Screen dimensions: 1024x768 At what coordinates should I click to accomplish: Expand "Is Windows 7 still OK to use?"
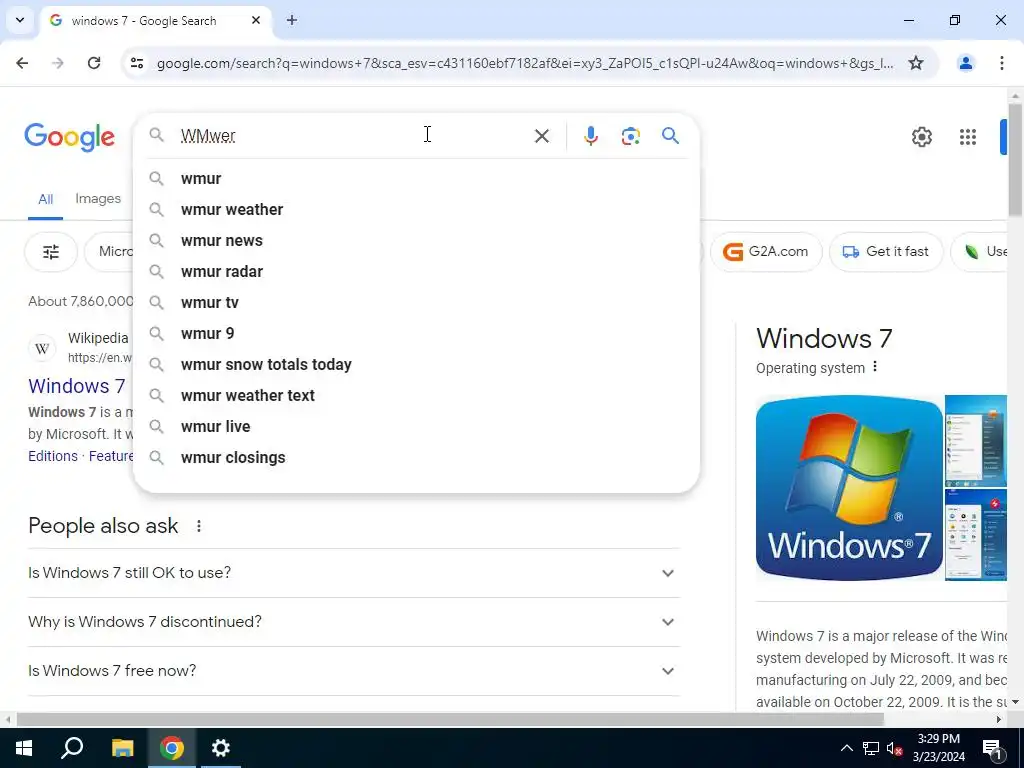(354, 573)
